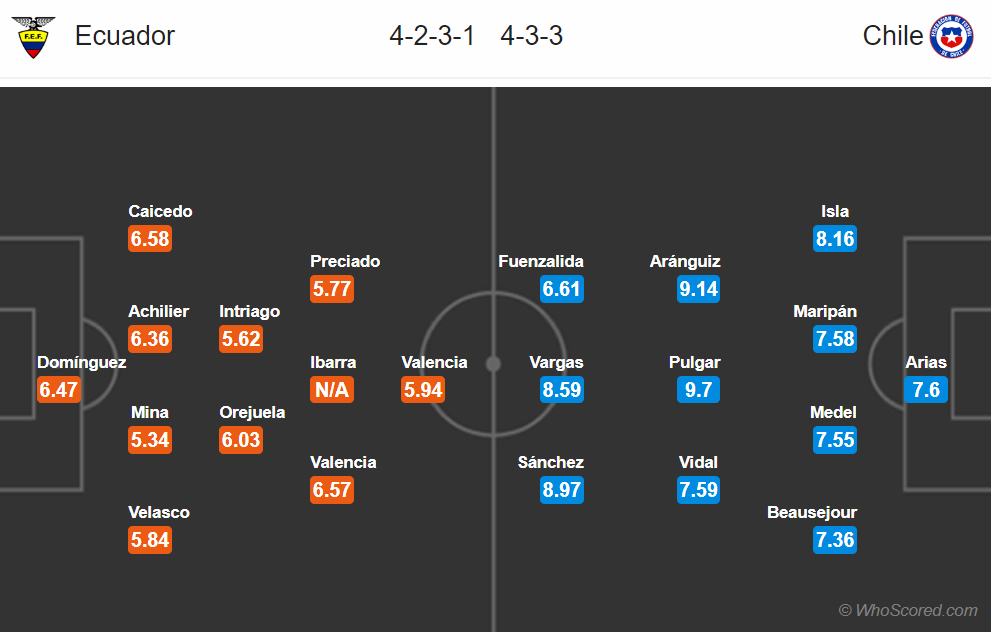
Task: Open player Vidal's name link
Action: pos(698,462)
